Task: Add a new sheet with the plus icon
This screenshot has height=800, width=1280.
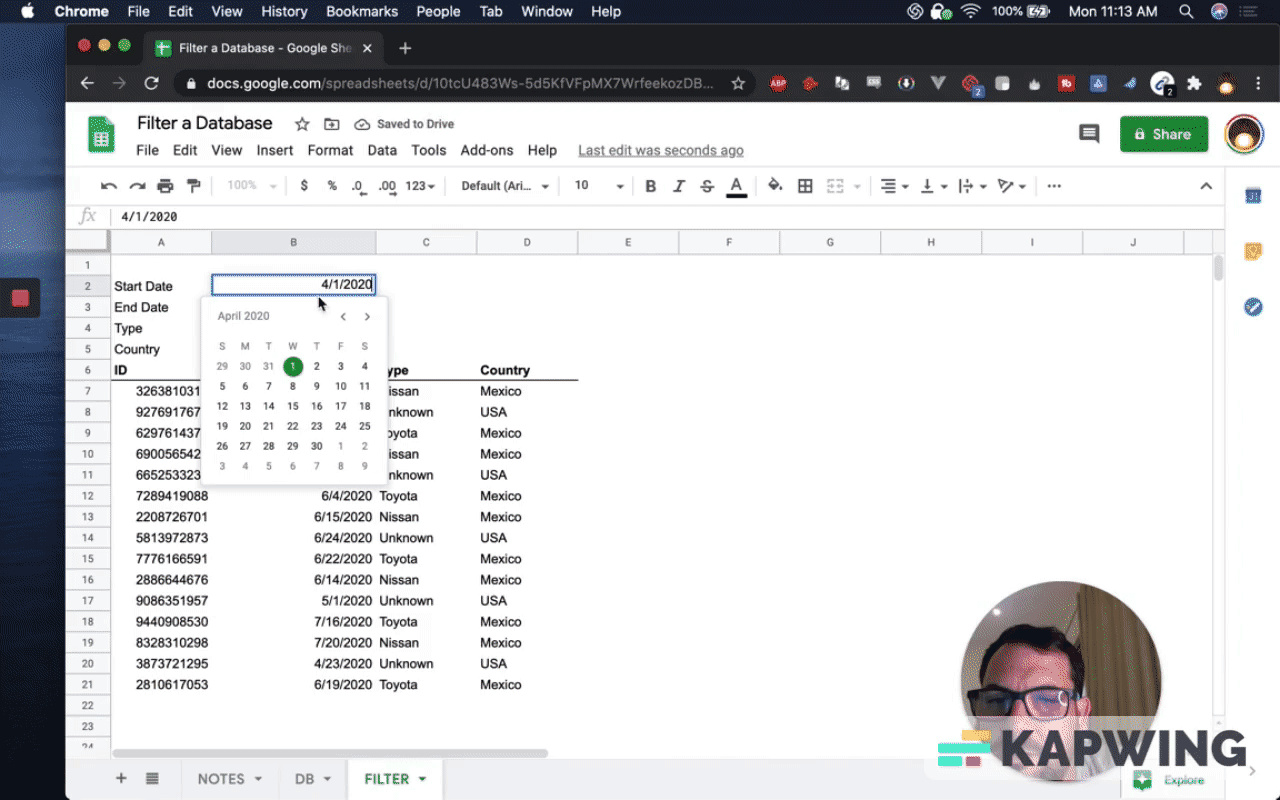Action: pos(121,778)
